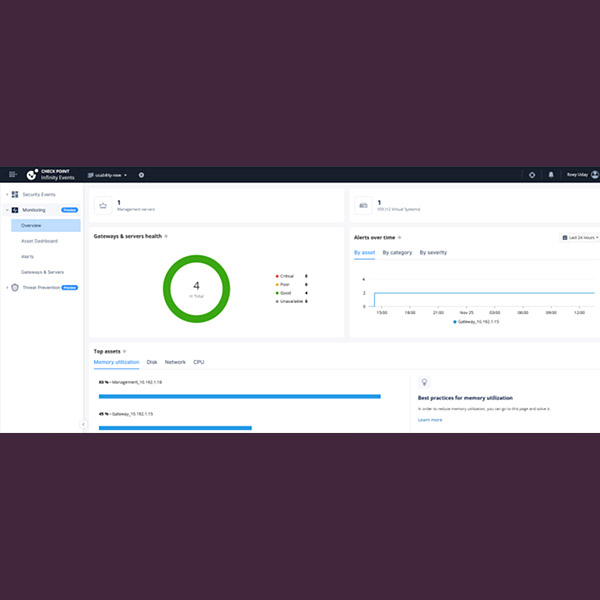Click the VSX Virtual Systems label
This screenshot has height=600, width=600.
[x=398, y=209]
